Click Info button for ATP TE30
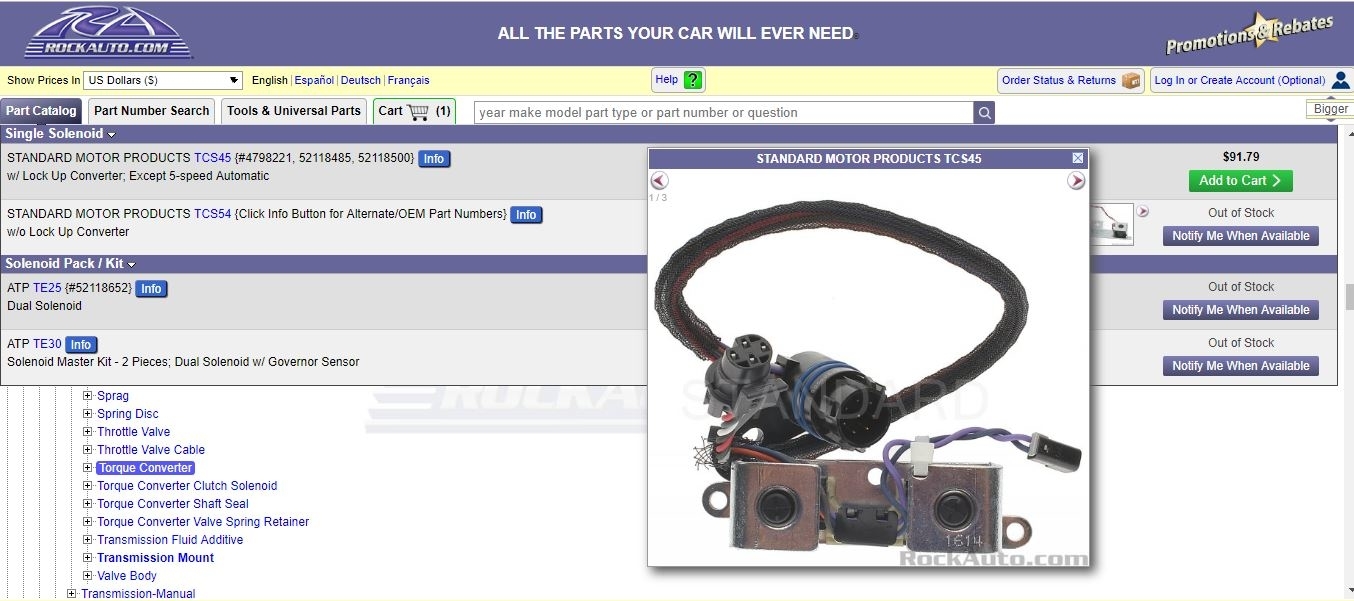Viewport: 1354px width, 601px height. [81, 344]
